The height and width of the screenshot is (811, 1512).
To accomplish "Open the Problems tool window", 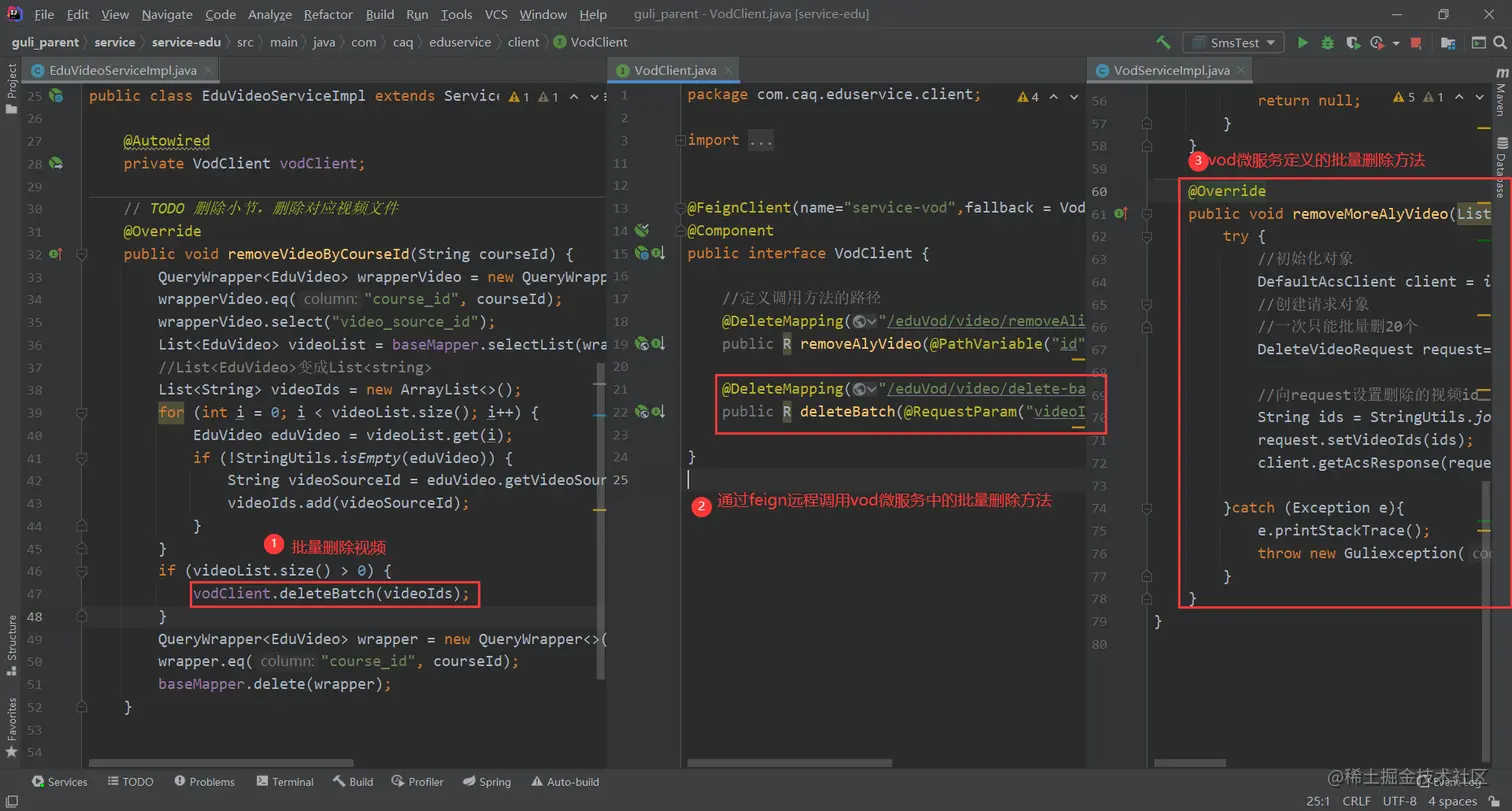I will [x=204, y=782].
